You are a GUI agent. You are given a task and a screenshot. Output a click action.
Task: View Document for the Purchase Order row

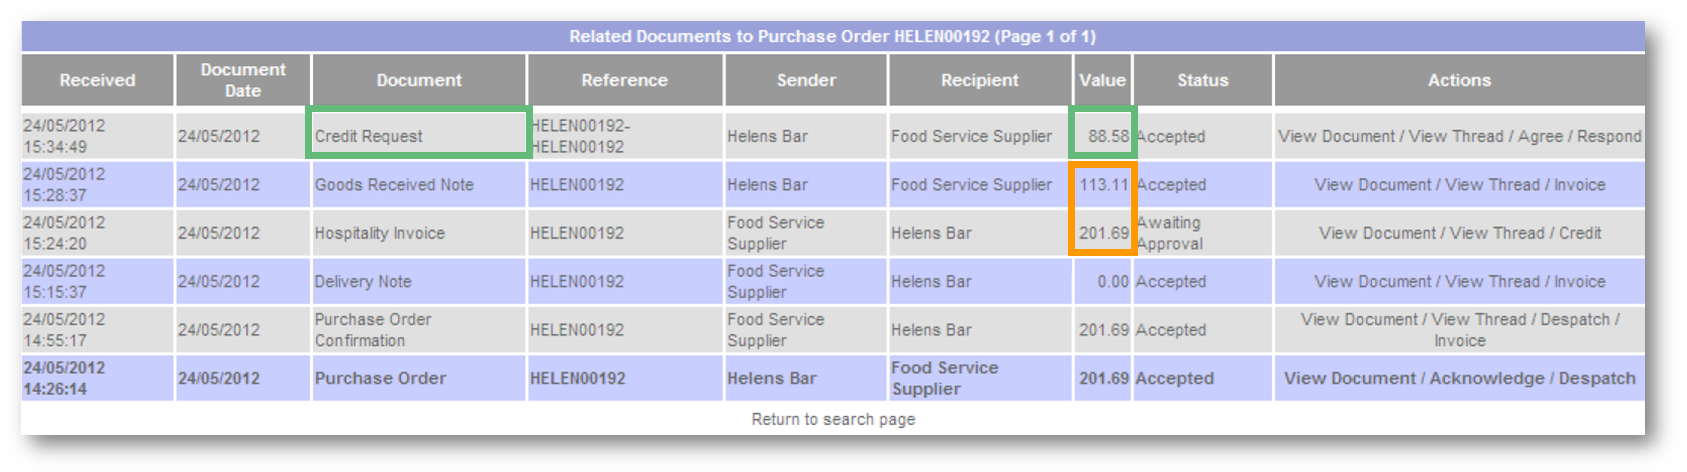tap(1349, 378)
